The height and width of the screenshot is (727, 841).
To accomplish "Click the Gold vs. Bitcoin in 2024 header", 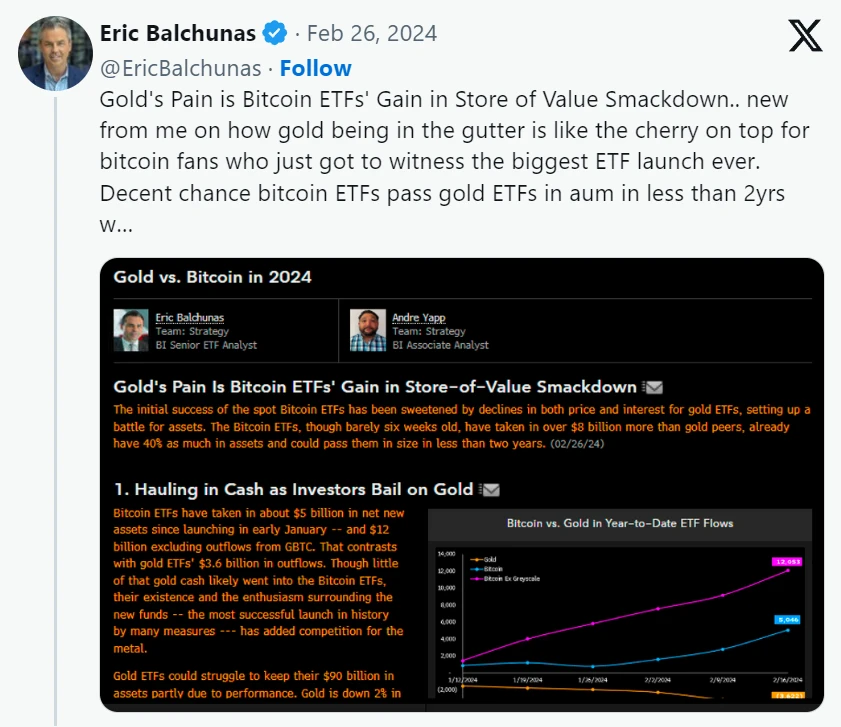I will click(x=212, y=277).
